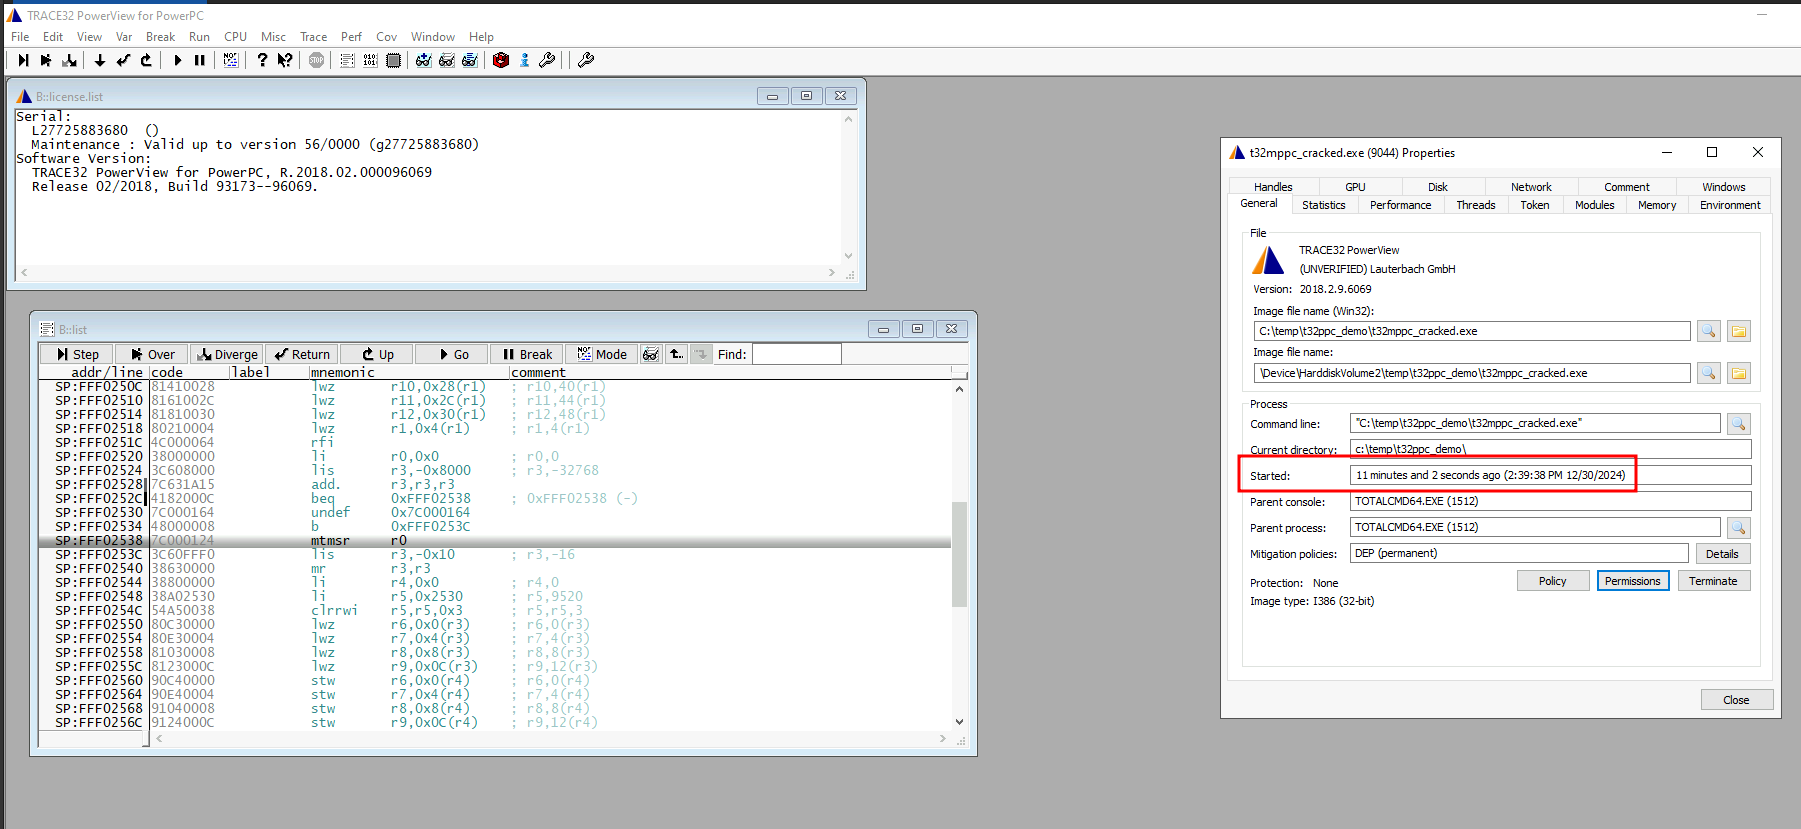This screenshot has height=829, width=1801.
Task: Open help via question mark toolbar icon
Action: coord(262,60)
